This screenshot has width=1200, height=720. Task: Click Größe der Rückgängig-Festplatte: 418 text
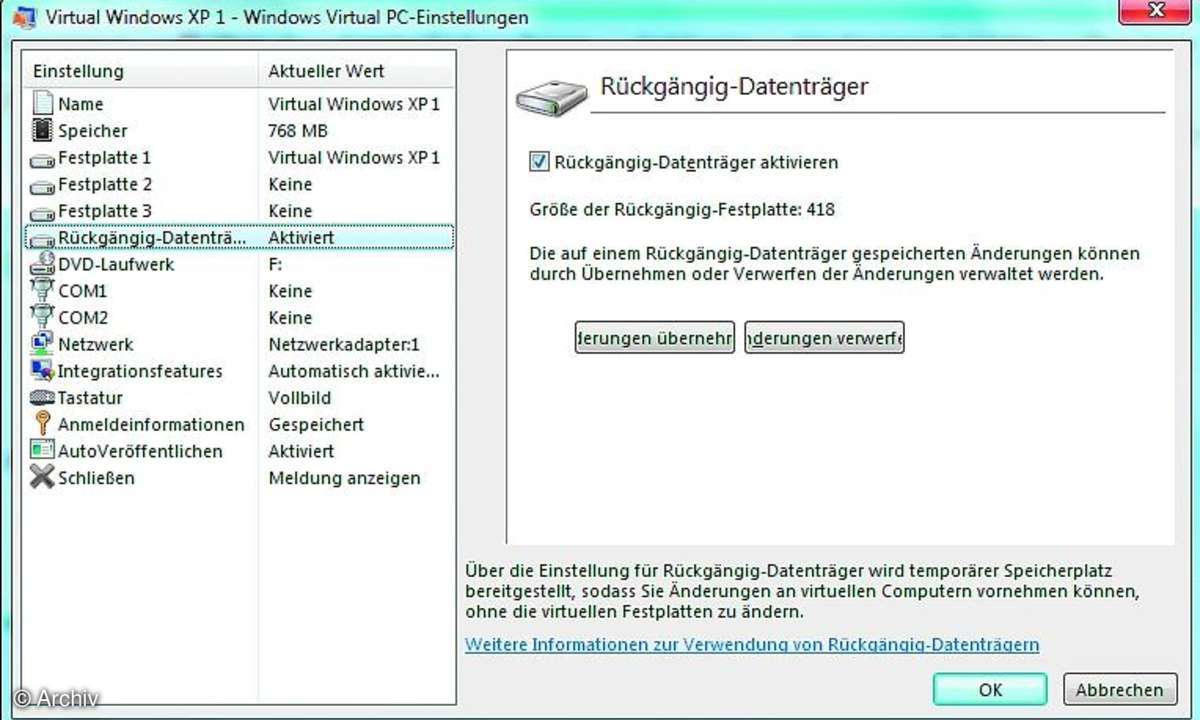coord(682,210)
